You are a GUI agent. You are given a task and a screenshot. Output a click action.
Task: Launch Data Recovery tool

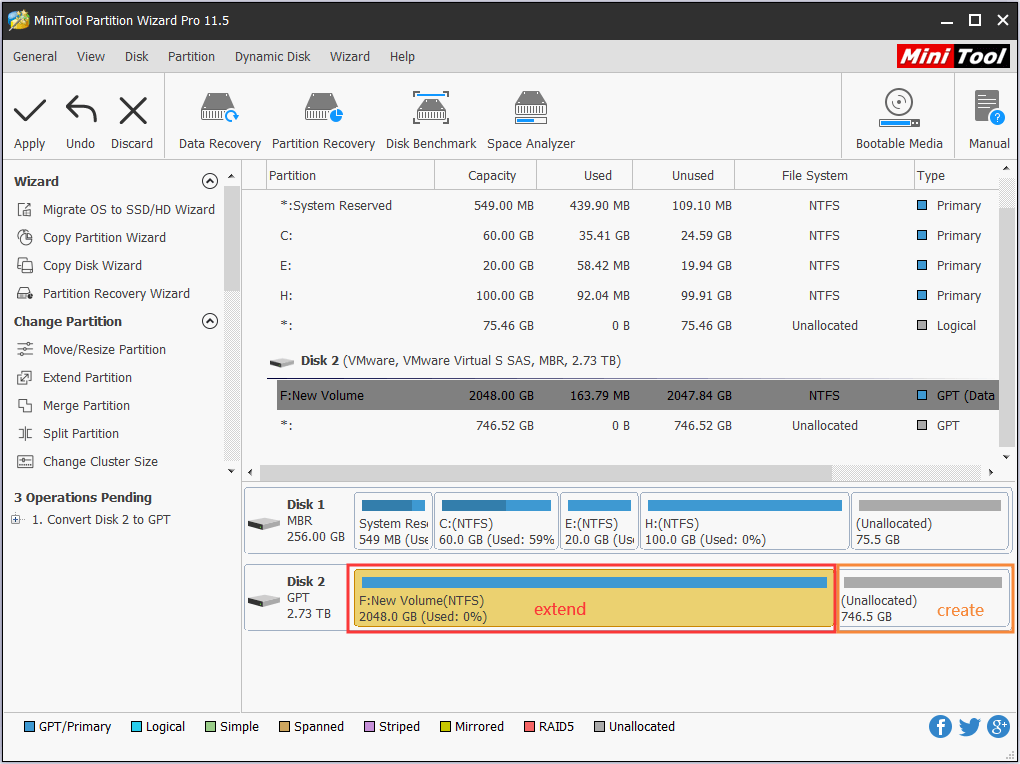(x=220, y=121)
